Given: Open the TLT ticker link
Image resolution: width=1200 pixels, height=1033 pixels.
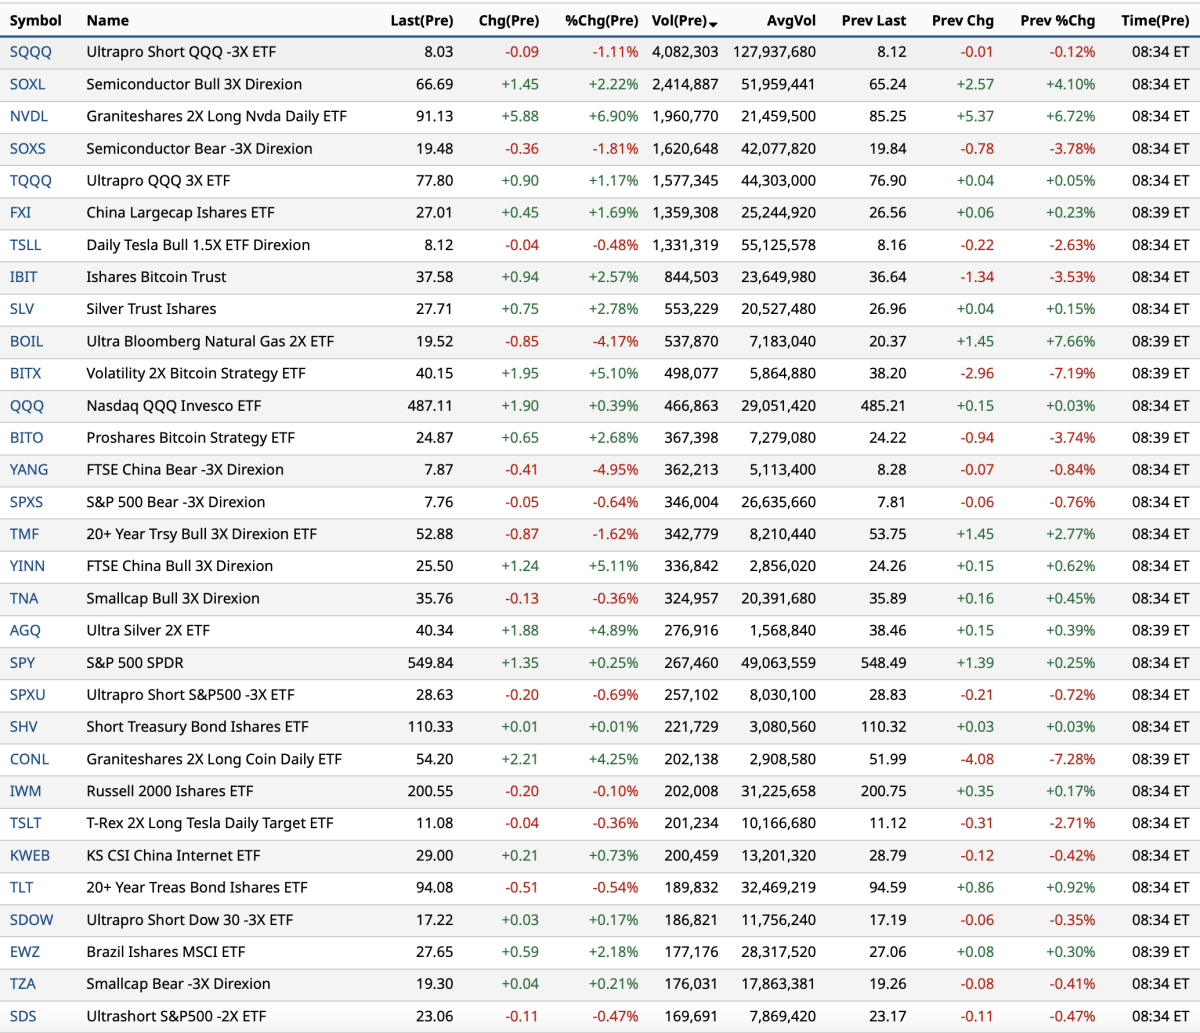Looking at the screenshot, I should click(21, 888).
